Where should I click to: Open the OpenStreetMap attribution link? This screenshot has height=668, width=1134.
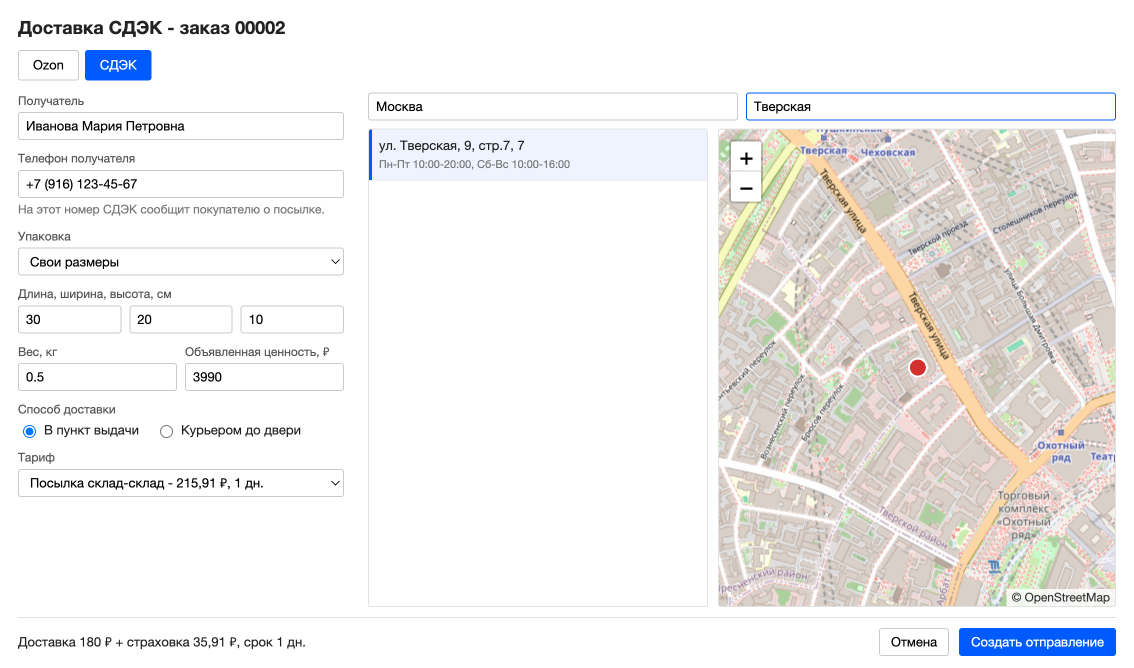tap(1067, 597)
